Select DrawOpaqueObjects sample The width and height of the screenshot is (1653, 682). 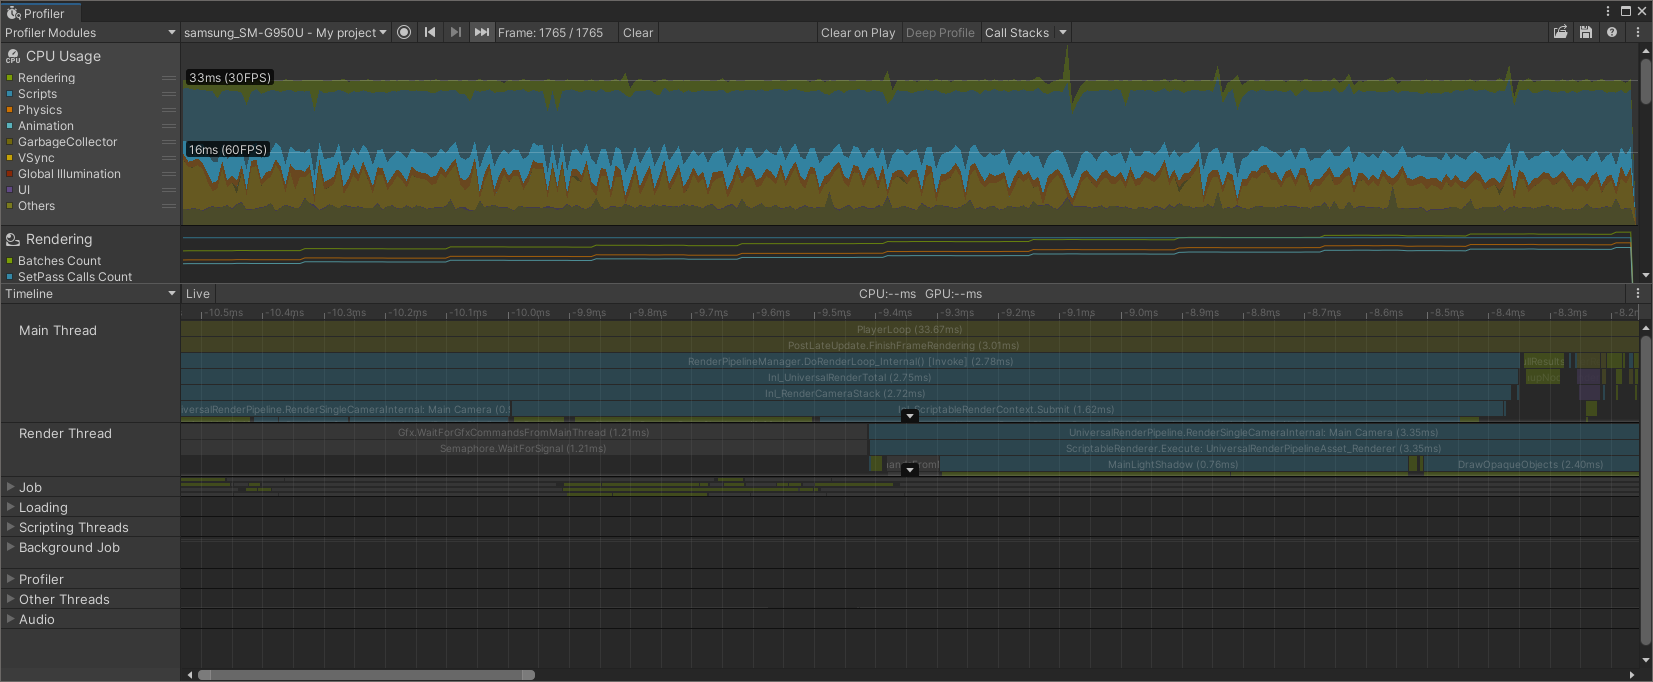pyautogui.click(x=1530, y=464)
